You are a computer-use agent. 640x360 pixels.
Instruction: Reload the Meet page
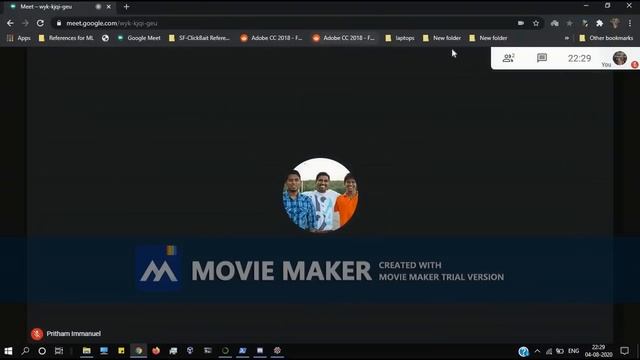pos(40,23)
